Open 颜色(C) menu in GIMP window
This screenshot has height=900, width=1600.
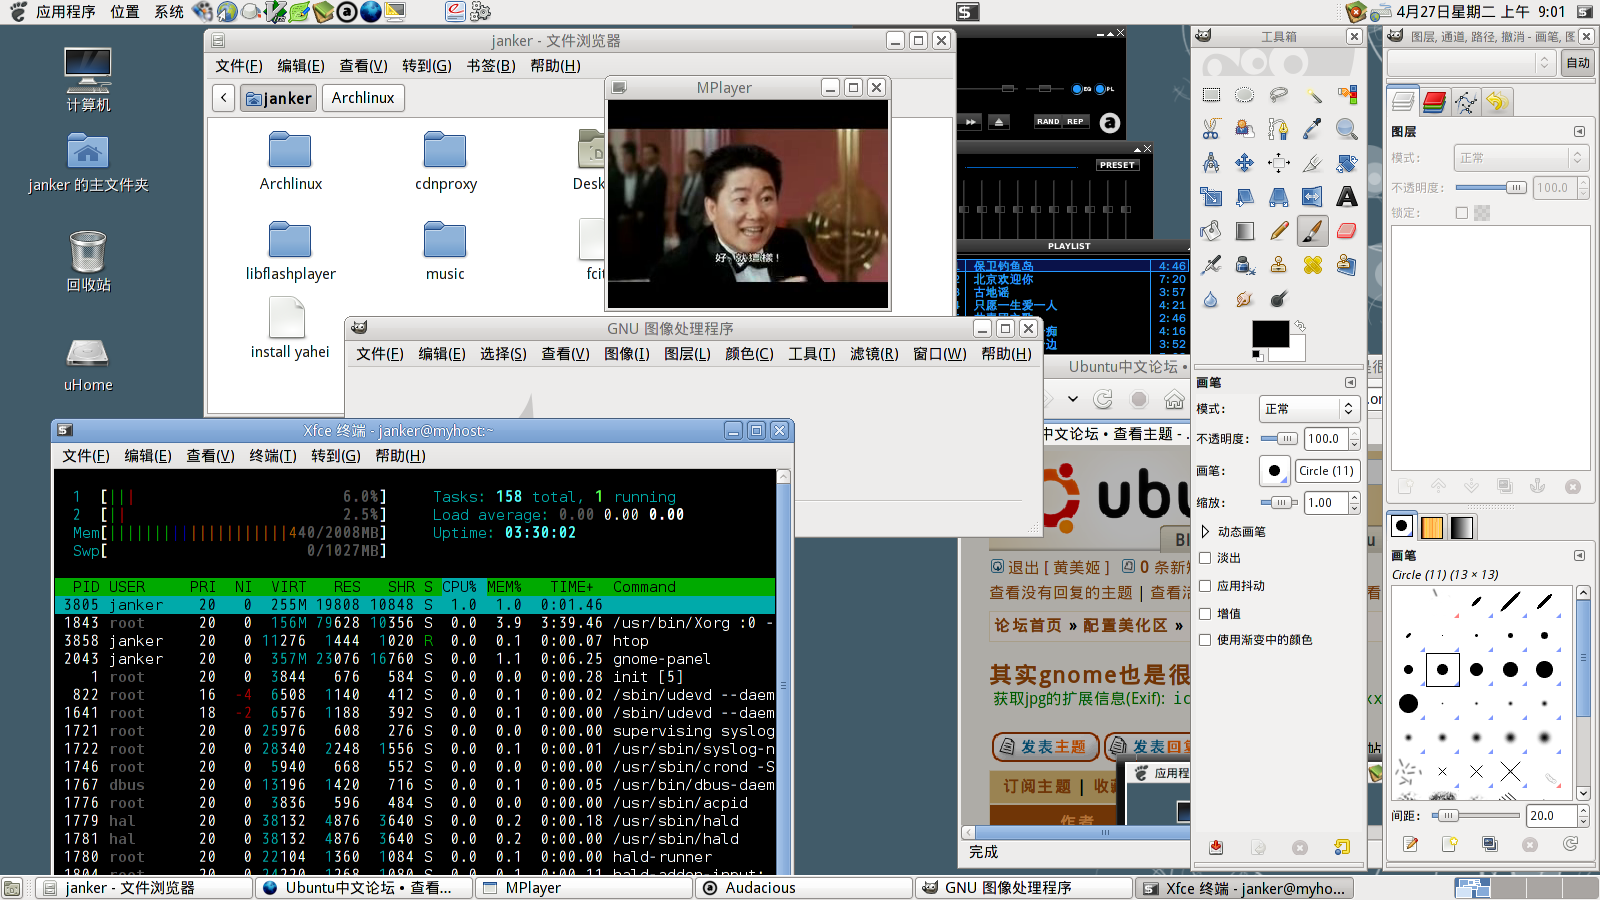(749, 354)
